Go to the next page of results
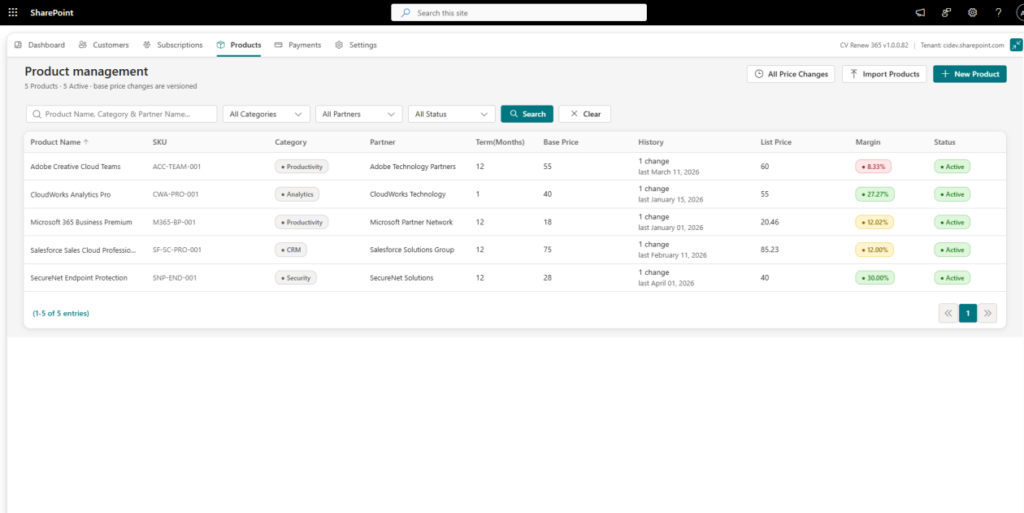The height and width of the screenshot is (513, 1024). point(987,313)
